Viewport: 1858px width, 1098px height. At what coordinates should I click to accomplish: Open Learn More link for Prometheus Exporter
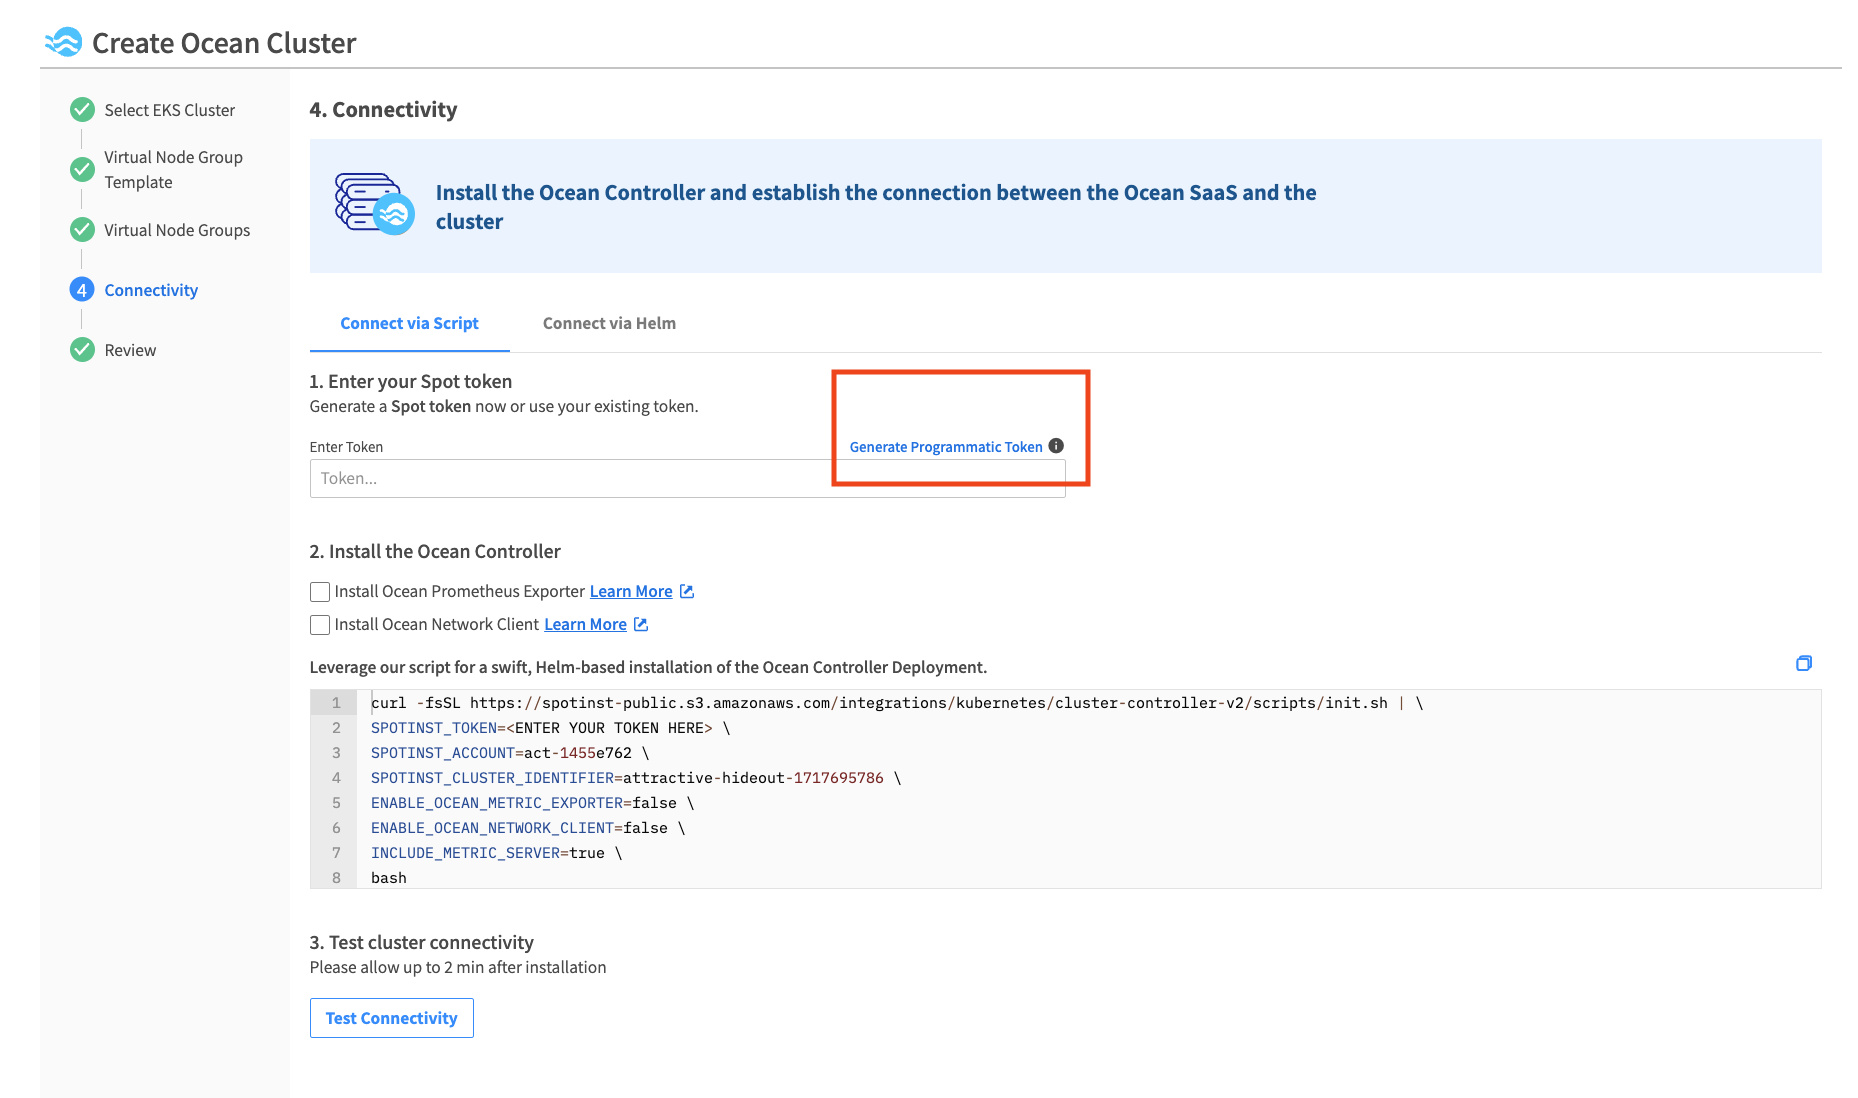[x=631, y=591]
